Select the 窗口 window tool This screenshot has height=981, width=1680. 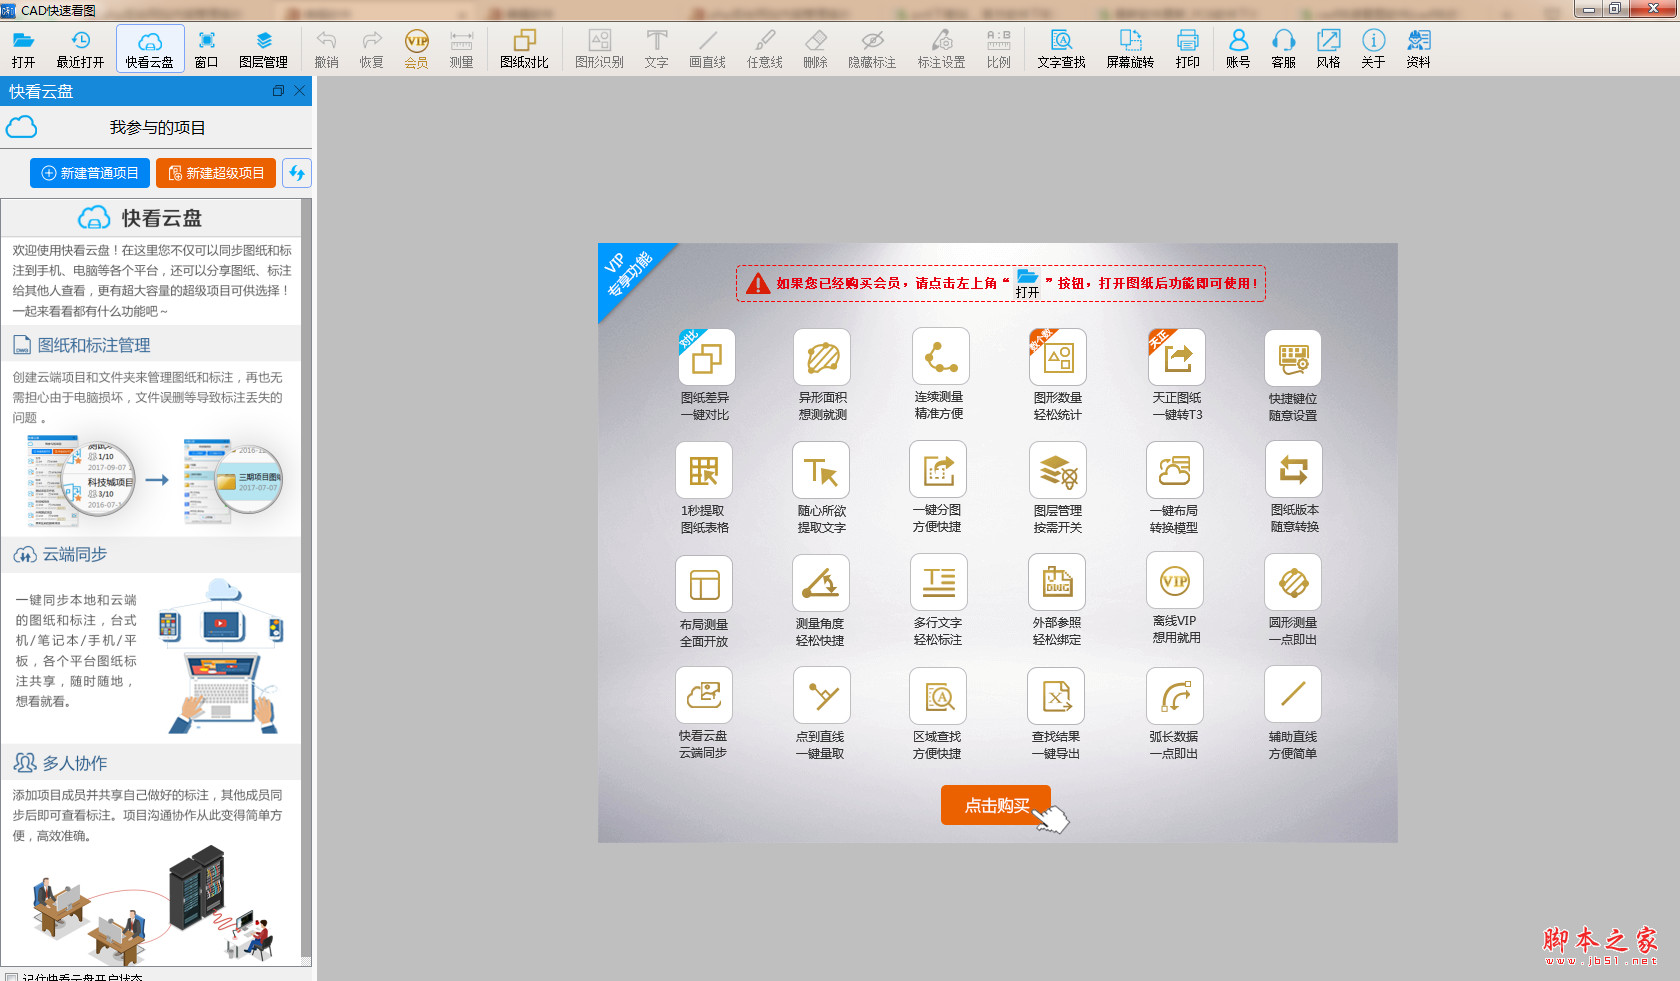[206, 48]
